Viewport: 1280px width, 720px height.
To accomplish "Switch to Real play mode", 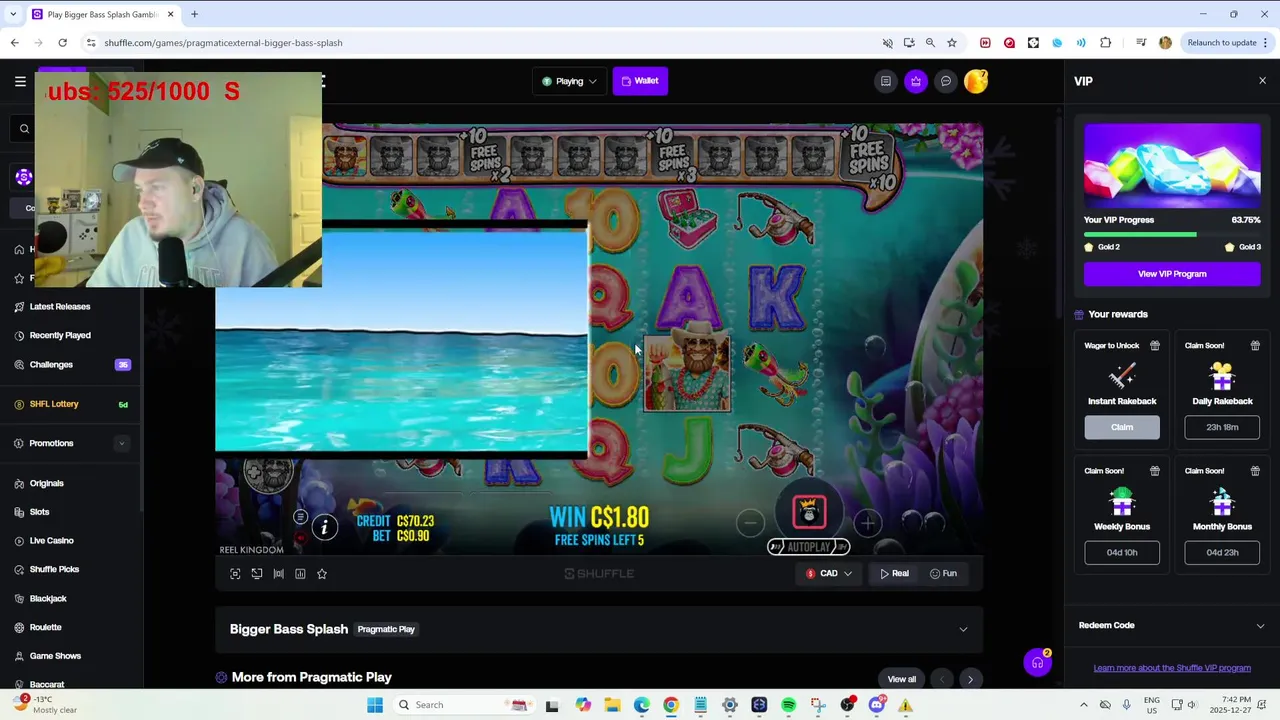I will tap(894, 573).
